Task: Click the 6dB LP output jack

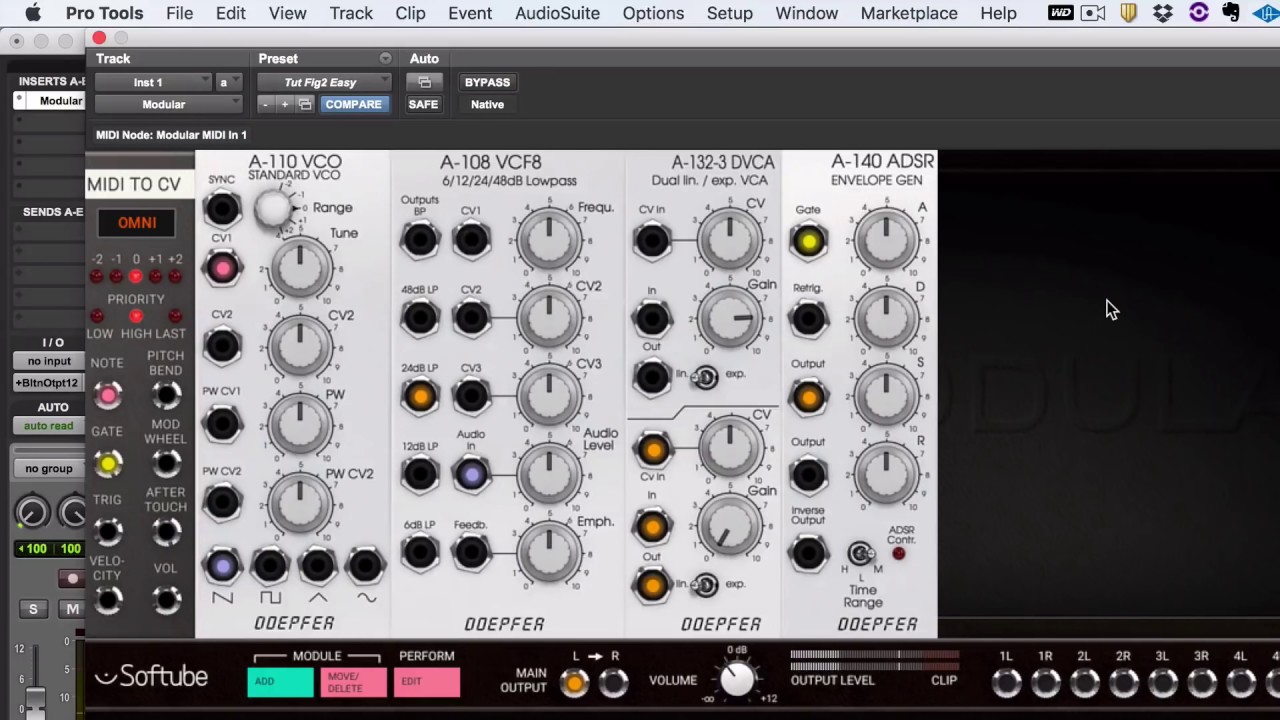Action: pos(420,552)
